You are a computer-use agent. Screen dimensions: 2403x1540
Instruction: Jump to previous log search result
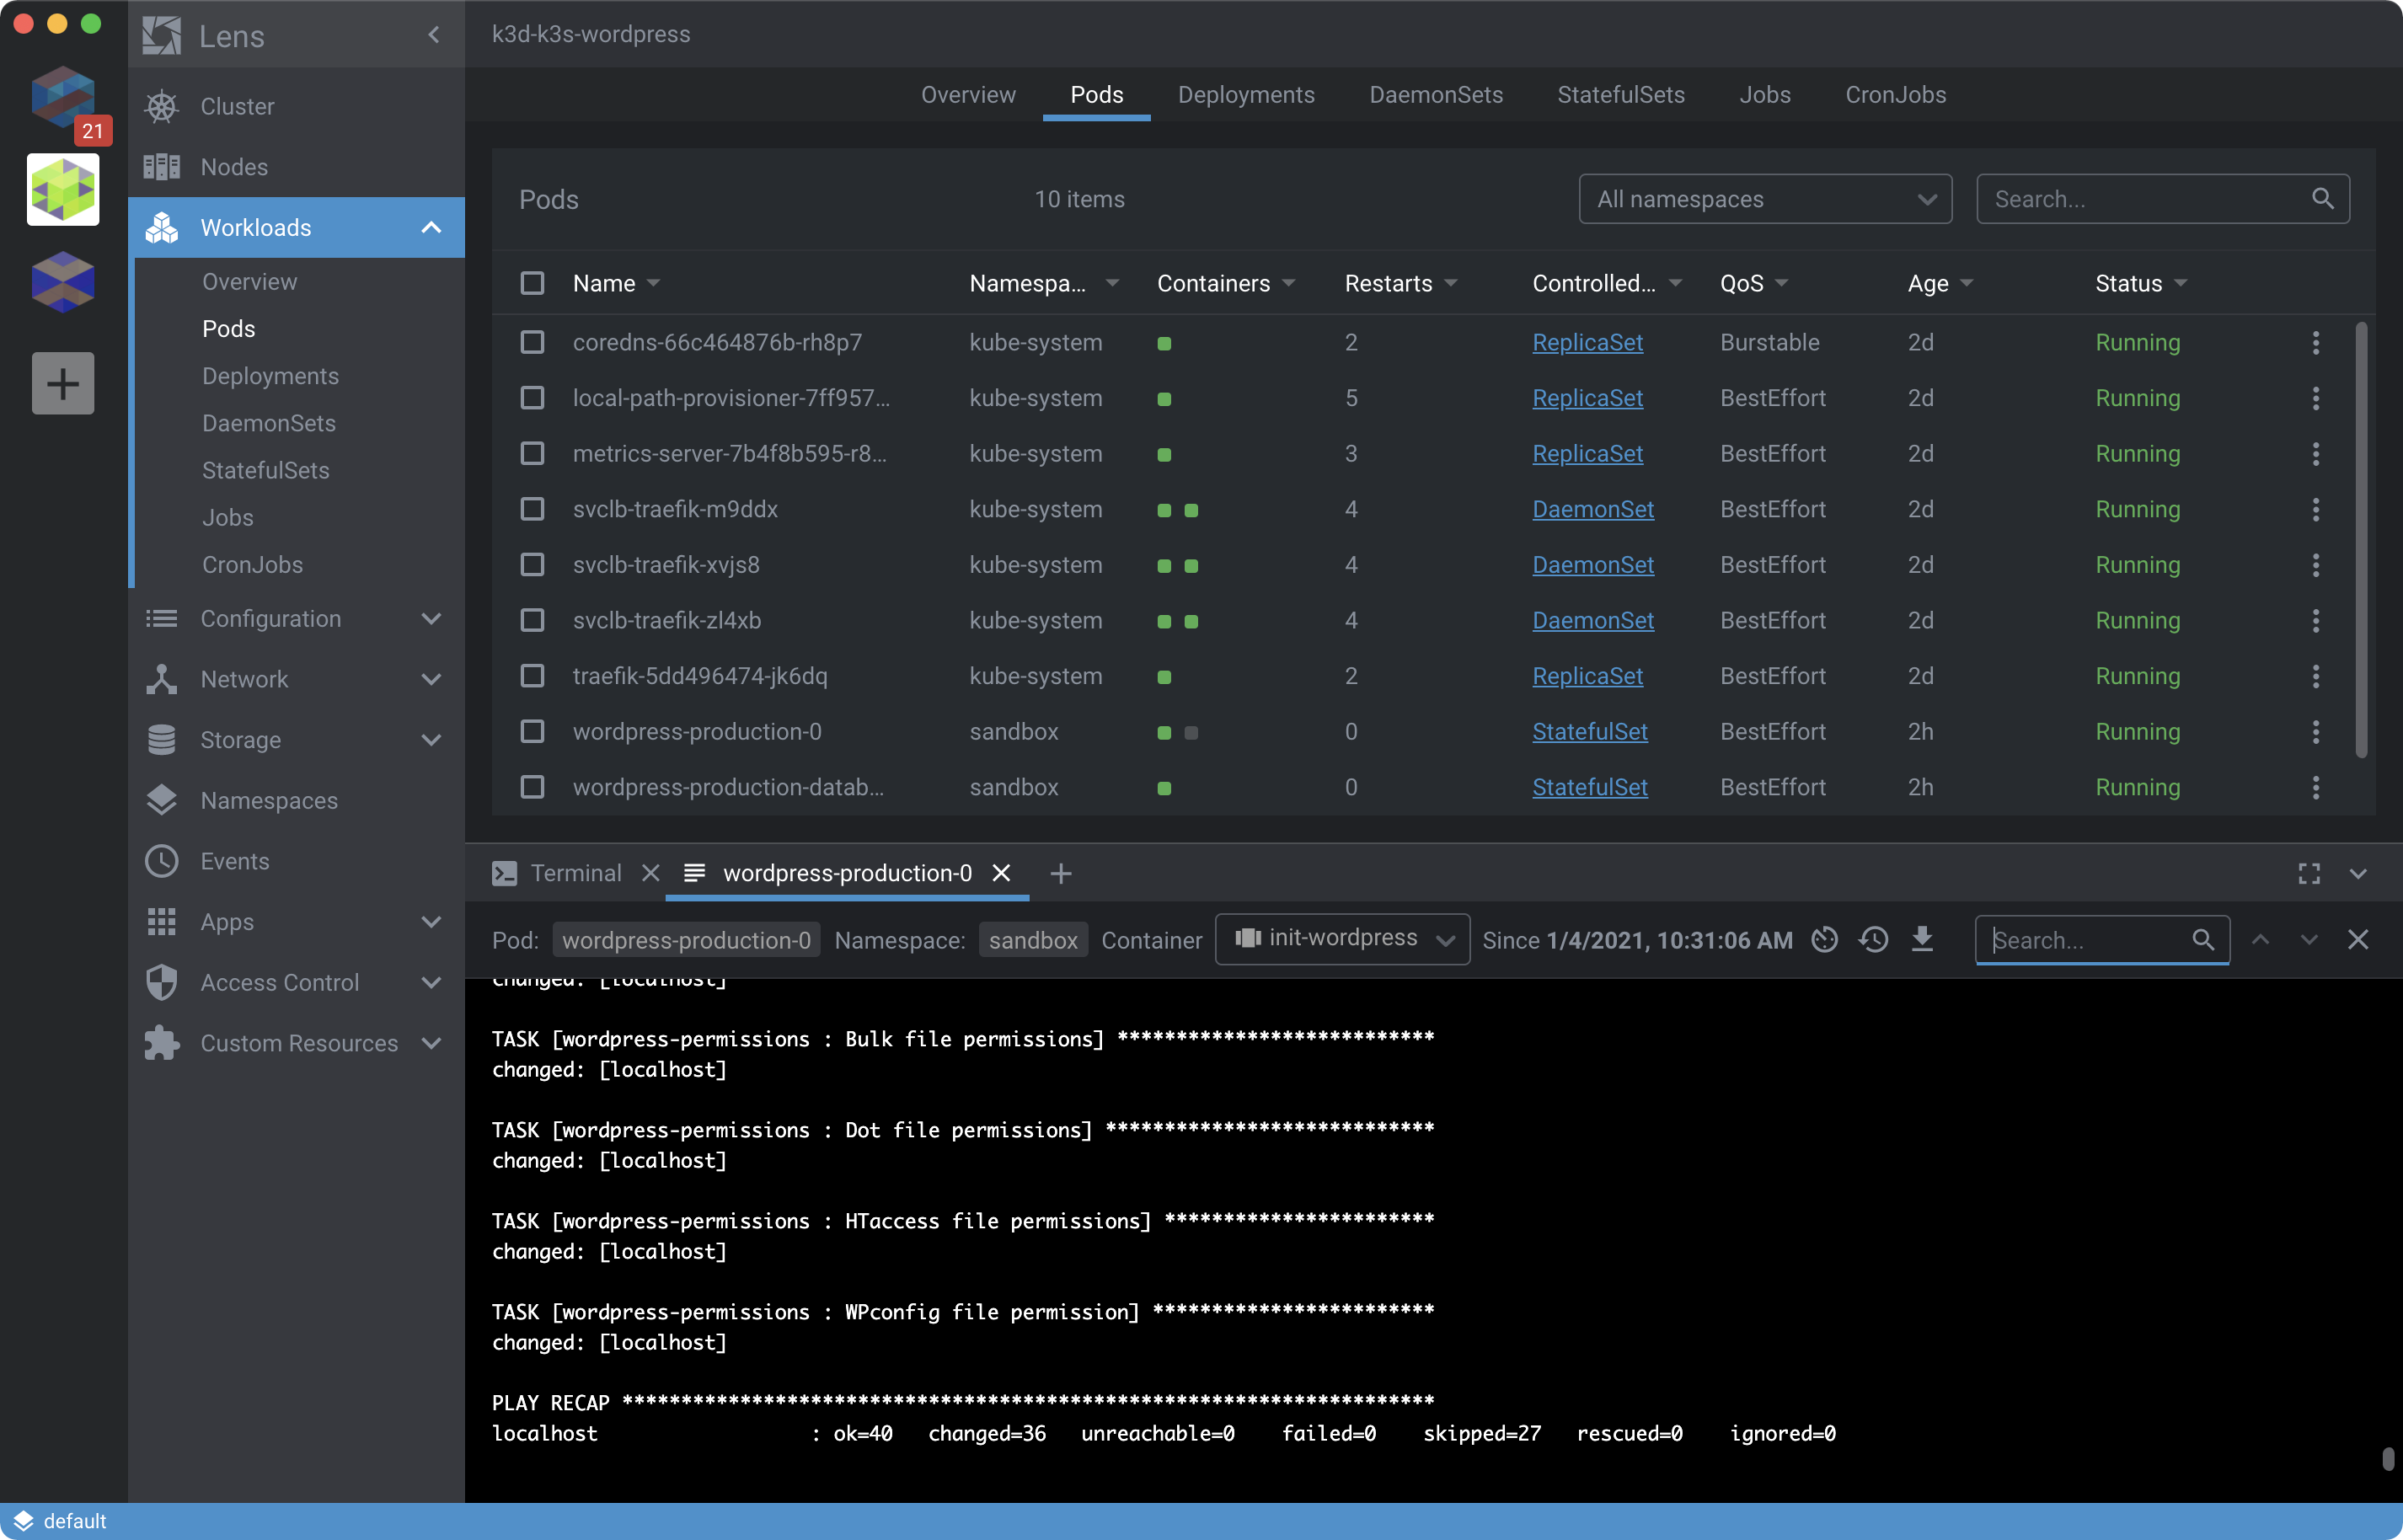coord(2261,939)
